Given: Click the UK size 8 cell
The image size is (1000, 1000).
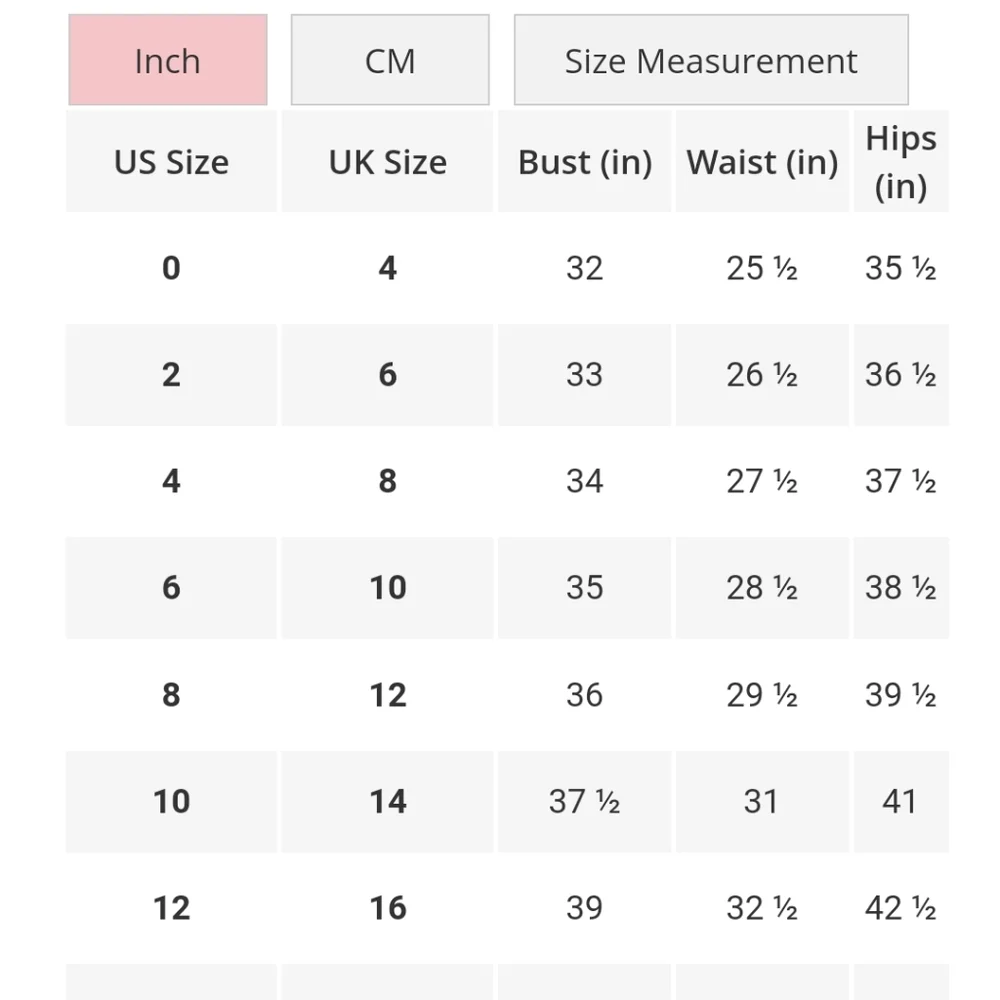Looking at the screenshot, I should [387, 481].
